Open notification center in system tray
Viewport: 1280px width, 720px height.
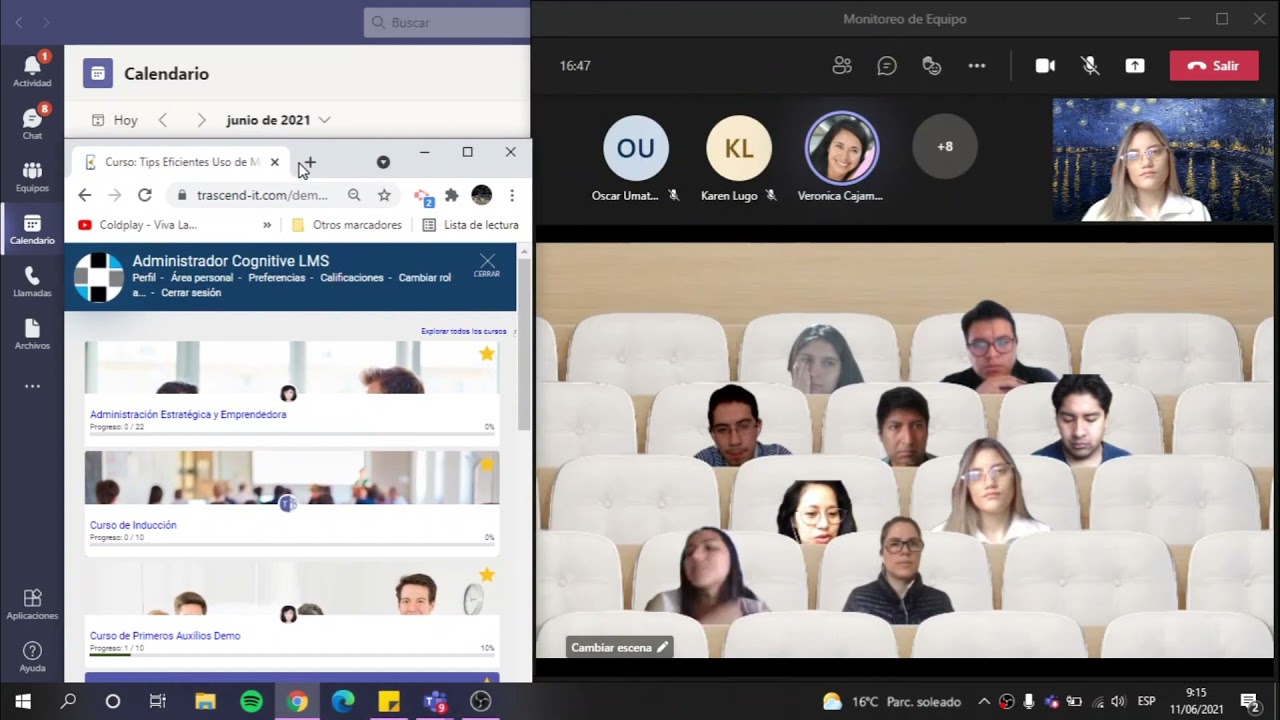1249,701
